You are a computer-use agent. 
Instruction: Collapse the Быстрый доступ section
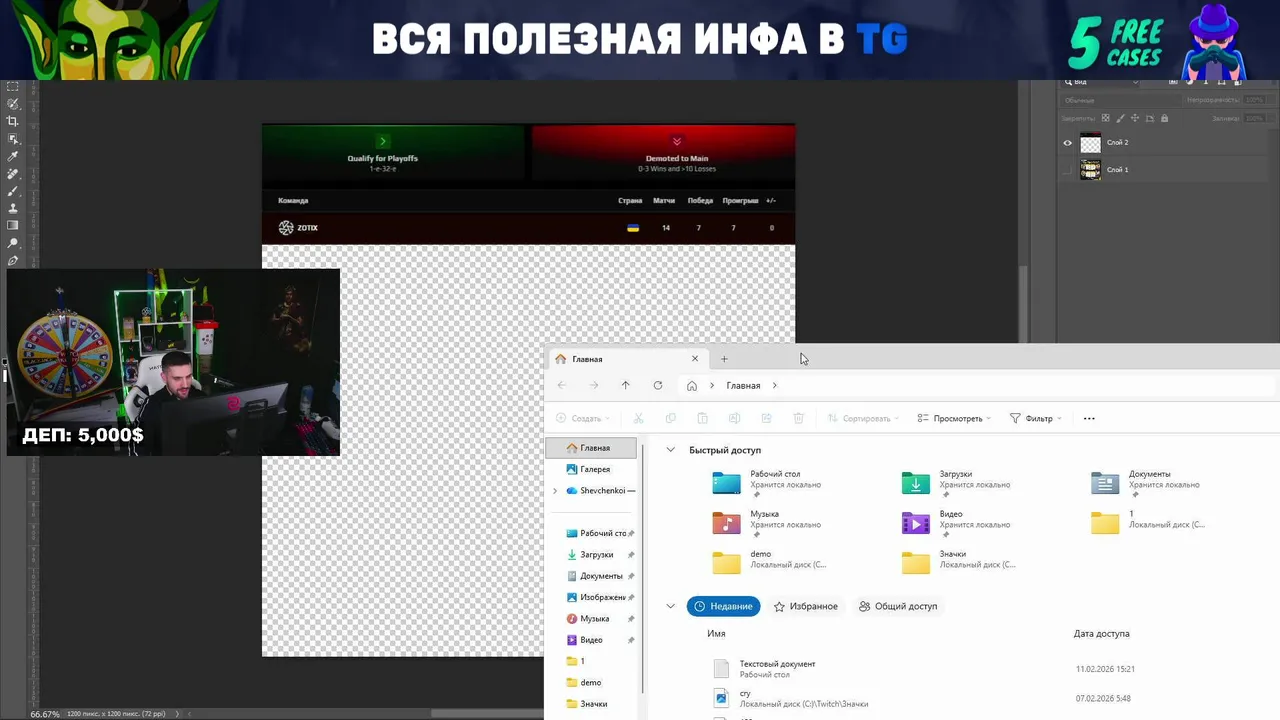tap(670, 450)
